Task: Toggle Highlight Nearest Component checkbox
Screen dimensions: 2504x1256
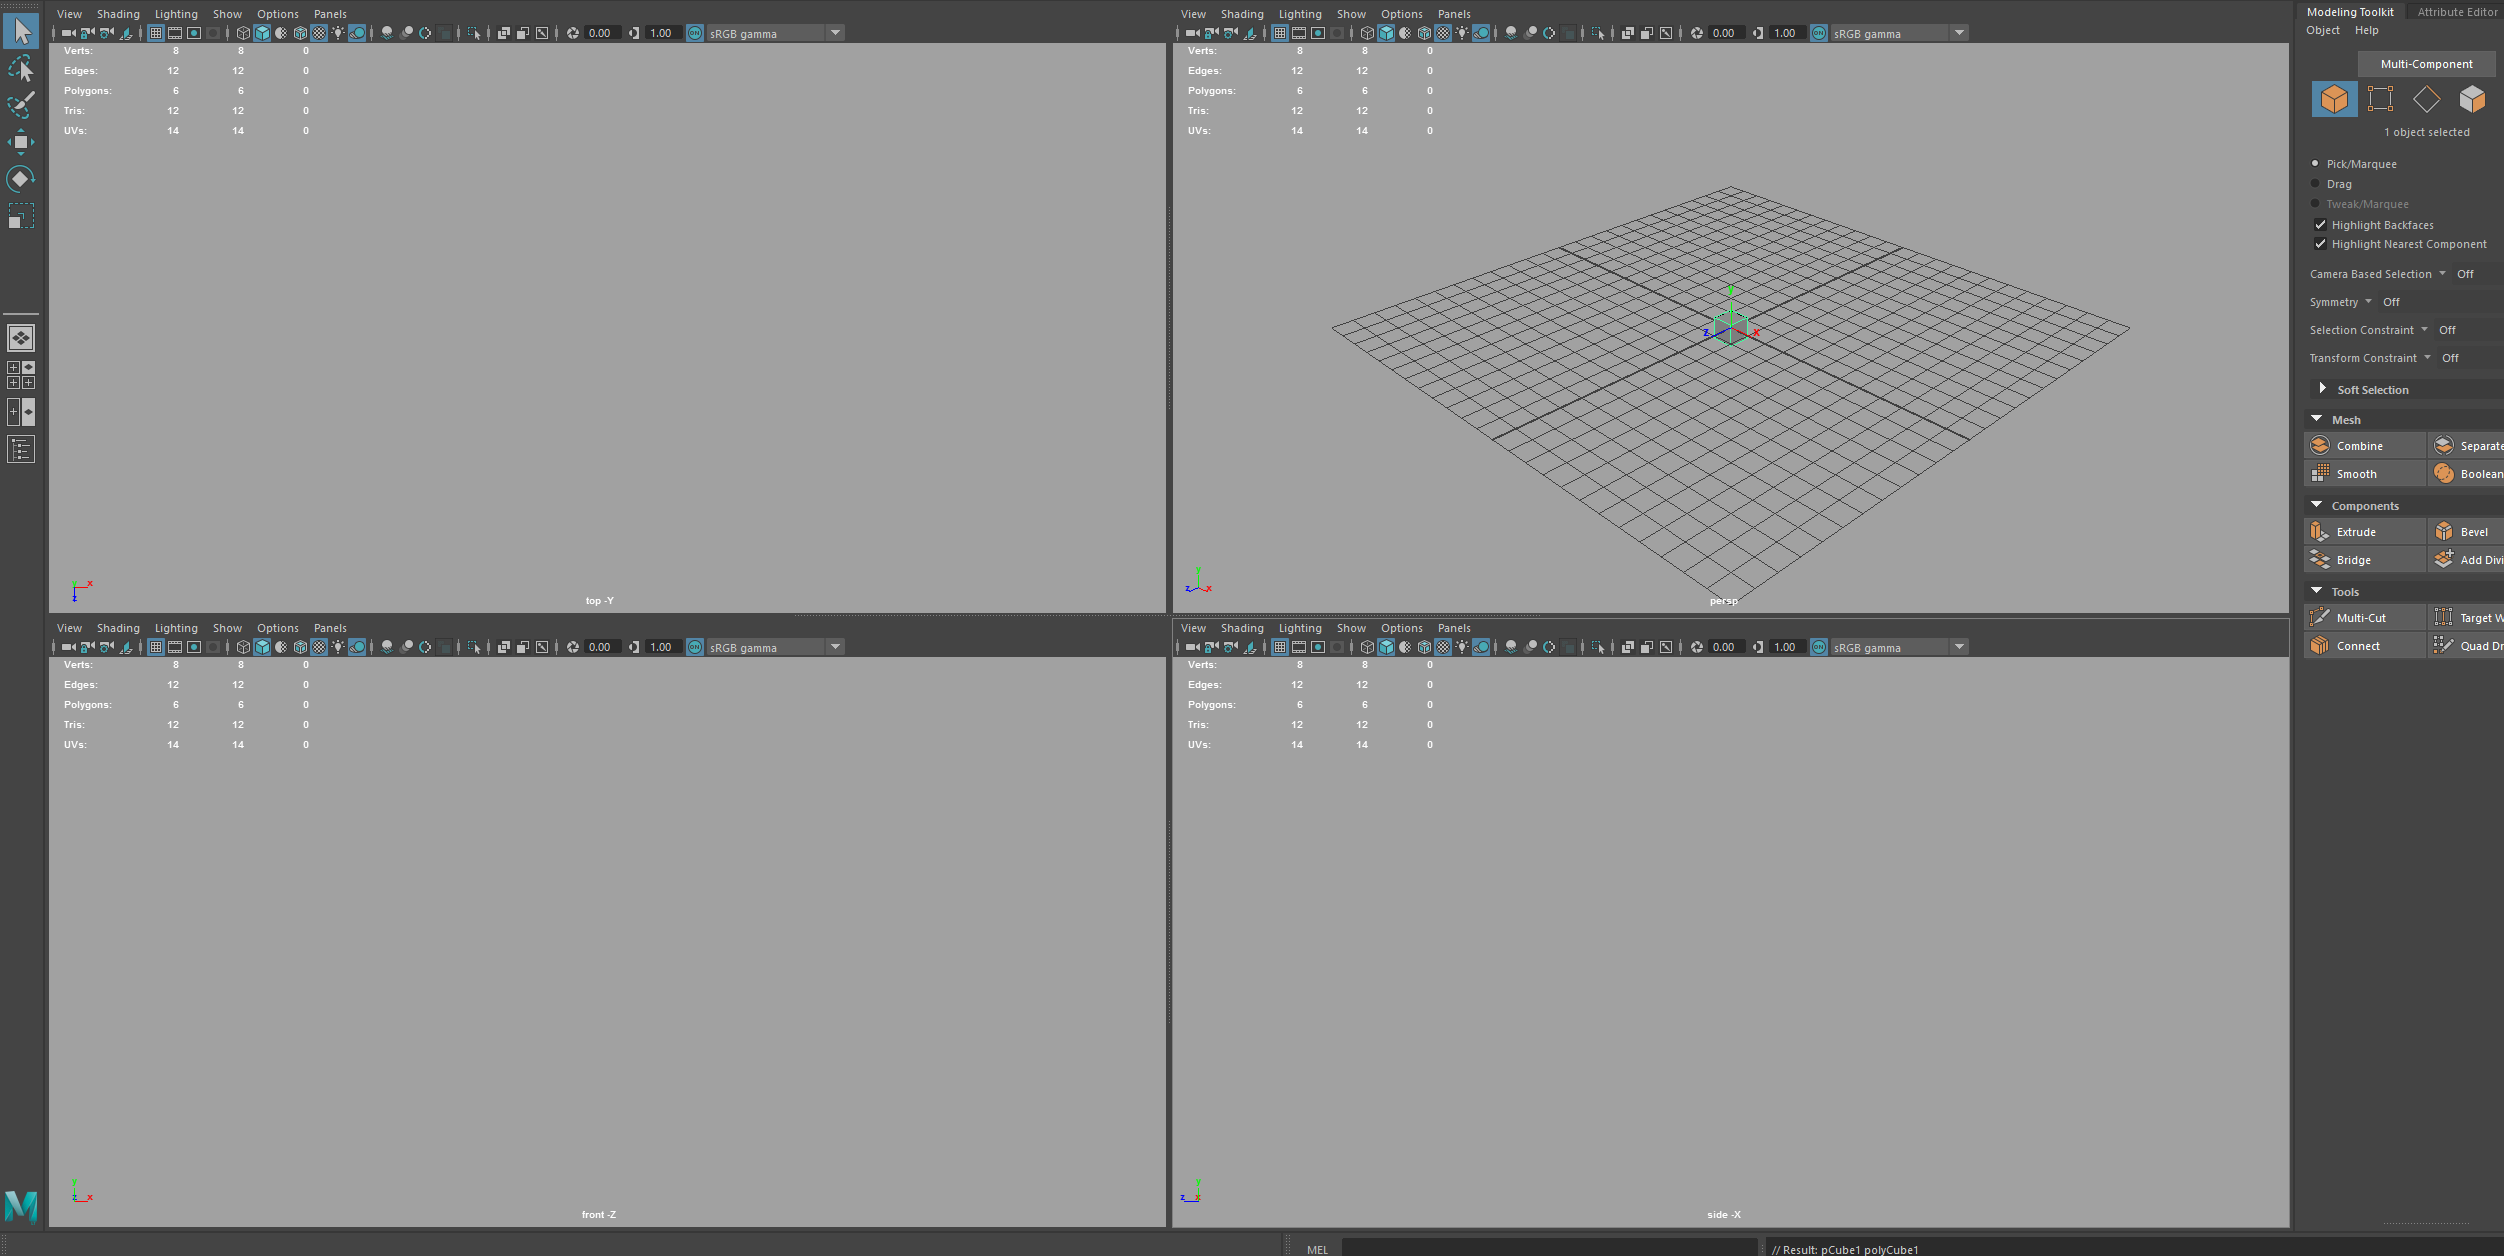Action: (x=2320, y=244)
